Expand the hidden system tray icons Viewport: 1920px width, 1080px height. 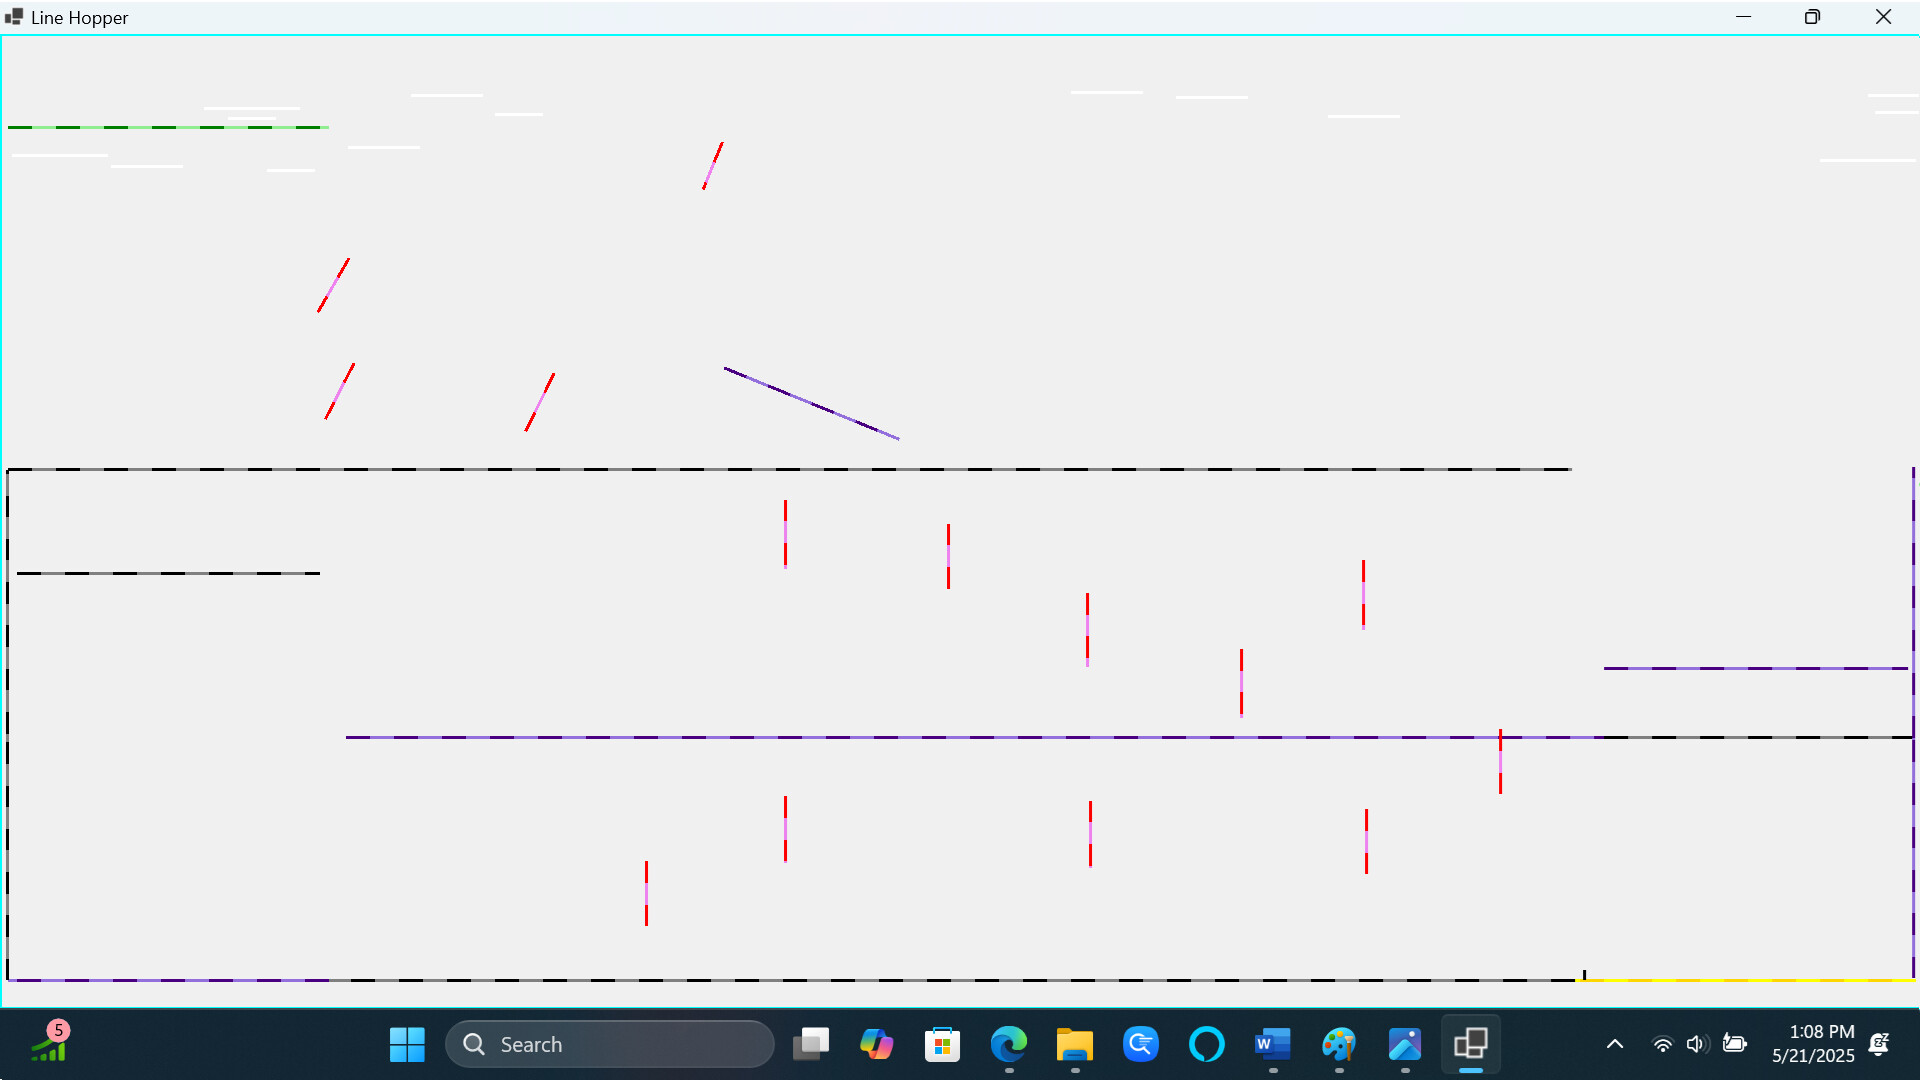pyautogui.click(x=1614, y=1043)
